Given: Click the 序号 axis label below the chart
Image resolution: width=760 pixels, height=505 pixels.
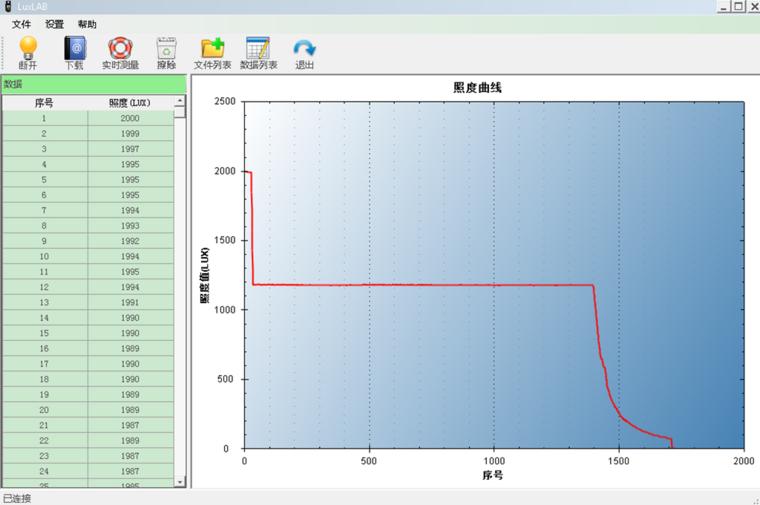Looking at the screenshot, I should (x=493, y=475).
